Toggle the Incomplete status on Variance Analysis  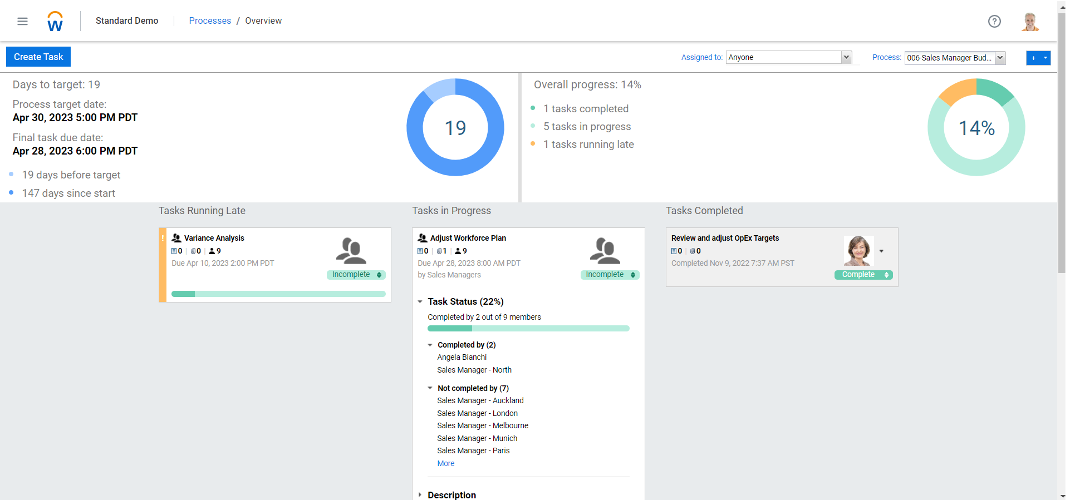point(355,274)
